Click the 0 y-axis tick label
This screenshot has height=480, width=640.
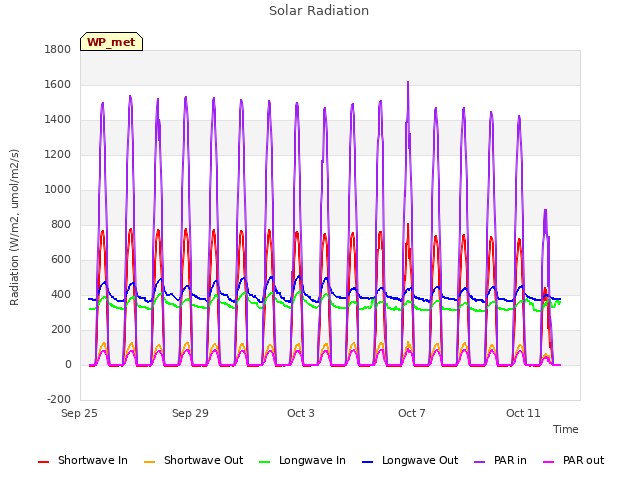coord(68,365)
